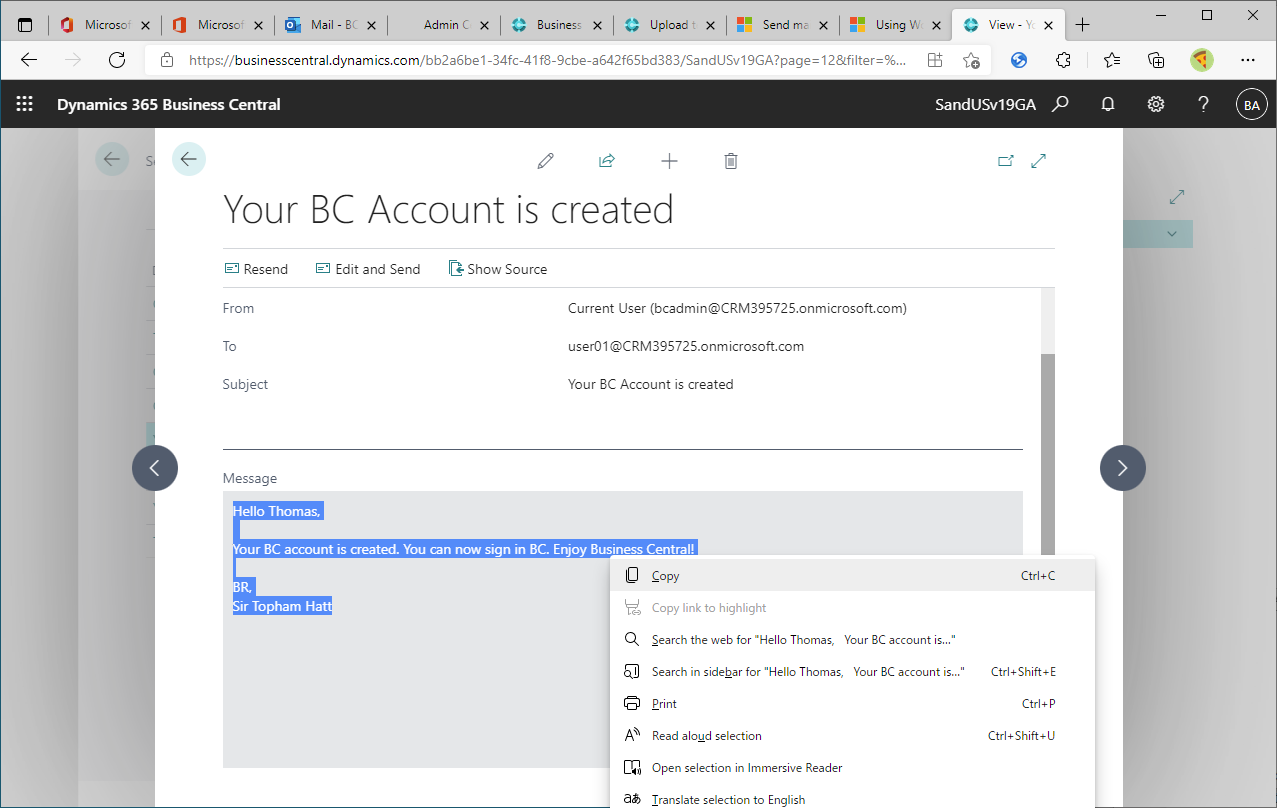Pop out the page in a new window

point(1006,160)
